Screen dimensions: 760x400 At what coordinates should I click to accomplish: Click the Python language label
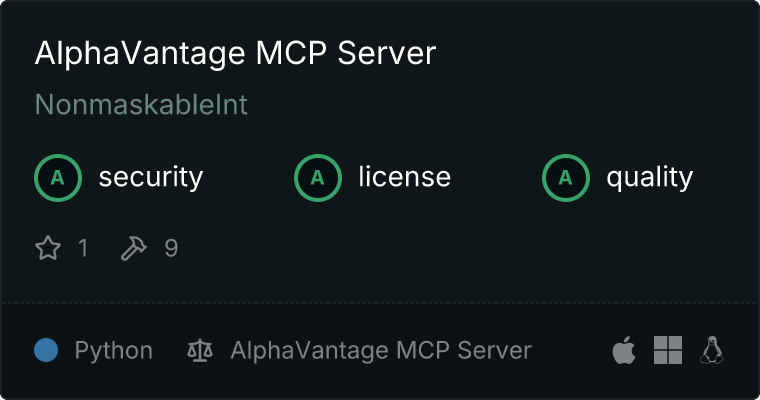point(113,351)
